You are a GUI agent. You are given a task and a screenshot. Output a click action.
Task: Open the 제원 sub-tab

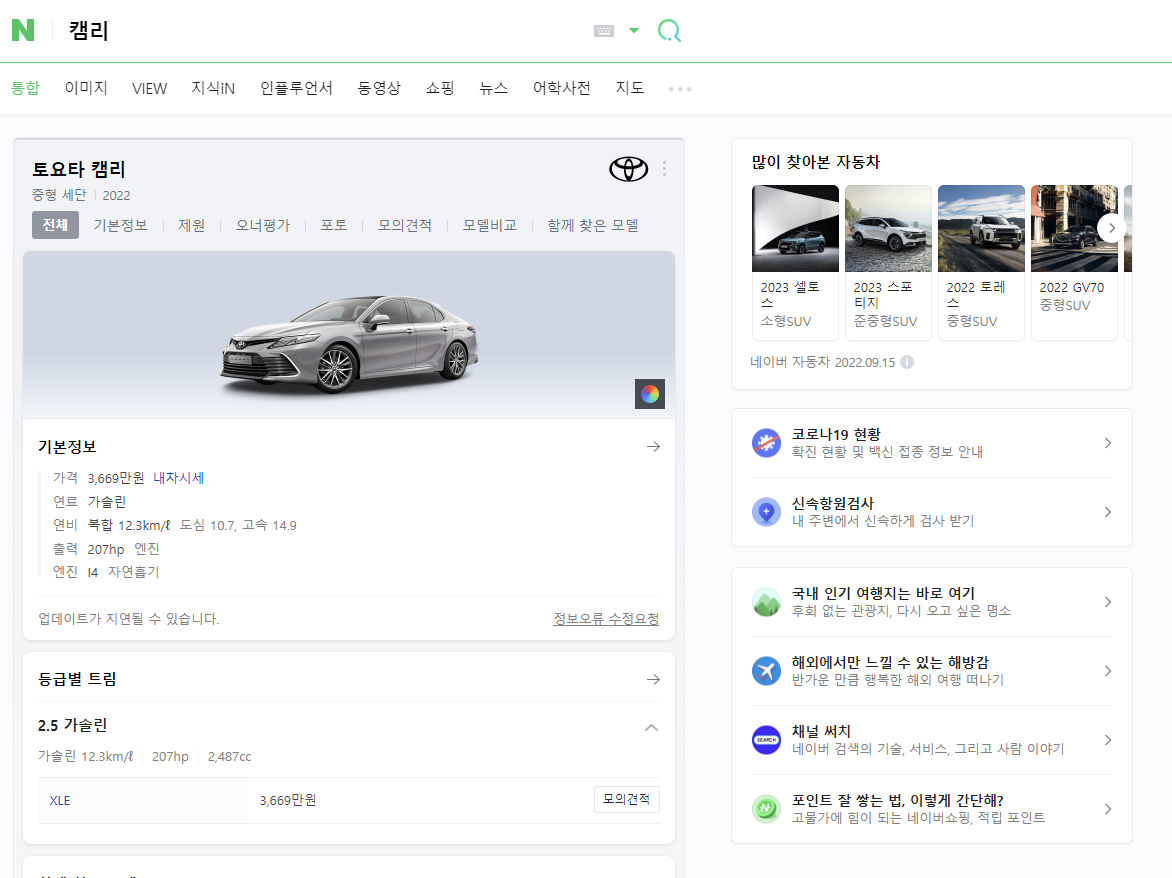click(191, 225)
